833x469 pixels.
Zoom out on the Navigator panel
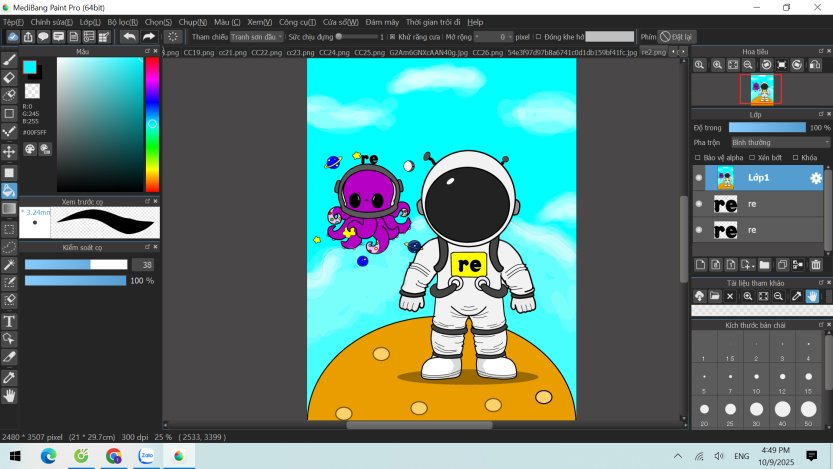pos(748,65)
